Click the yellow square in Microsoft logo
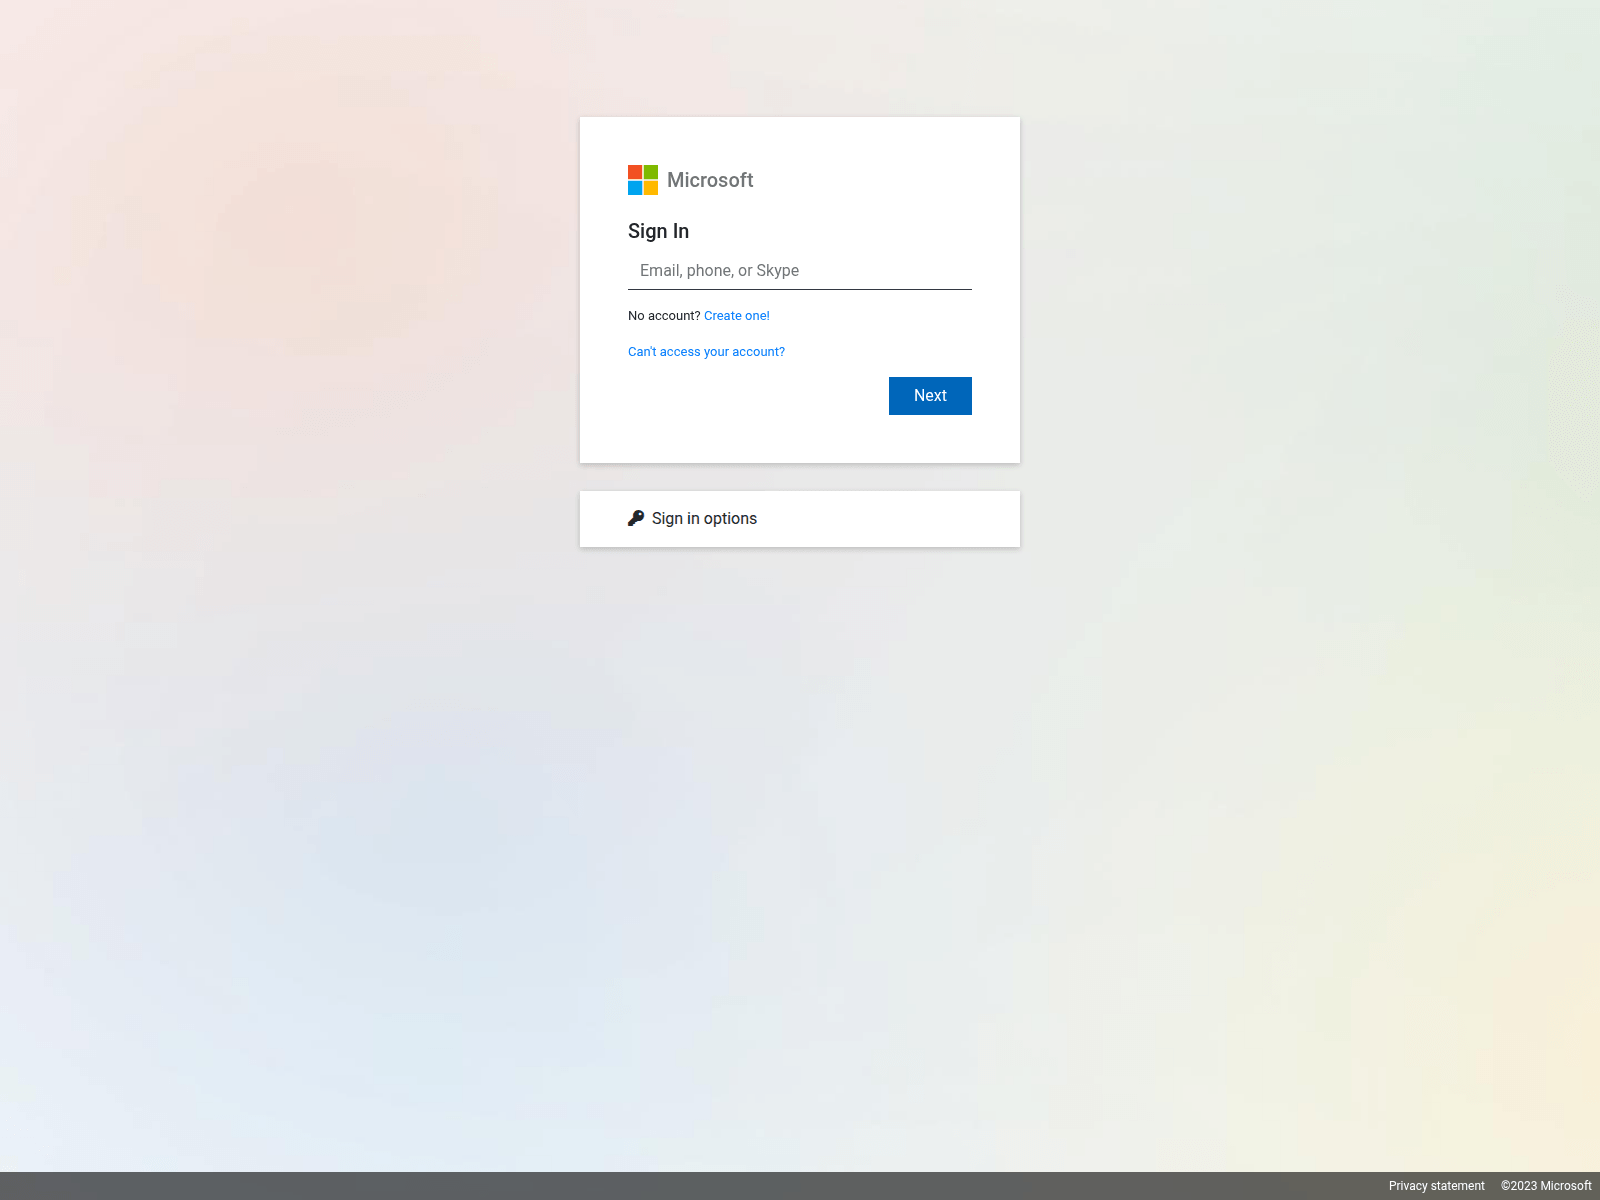 coord(651,188)
